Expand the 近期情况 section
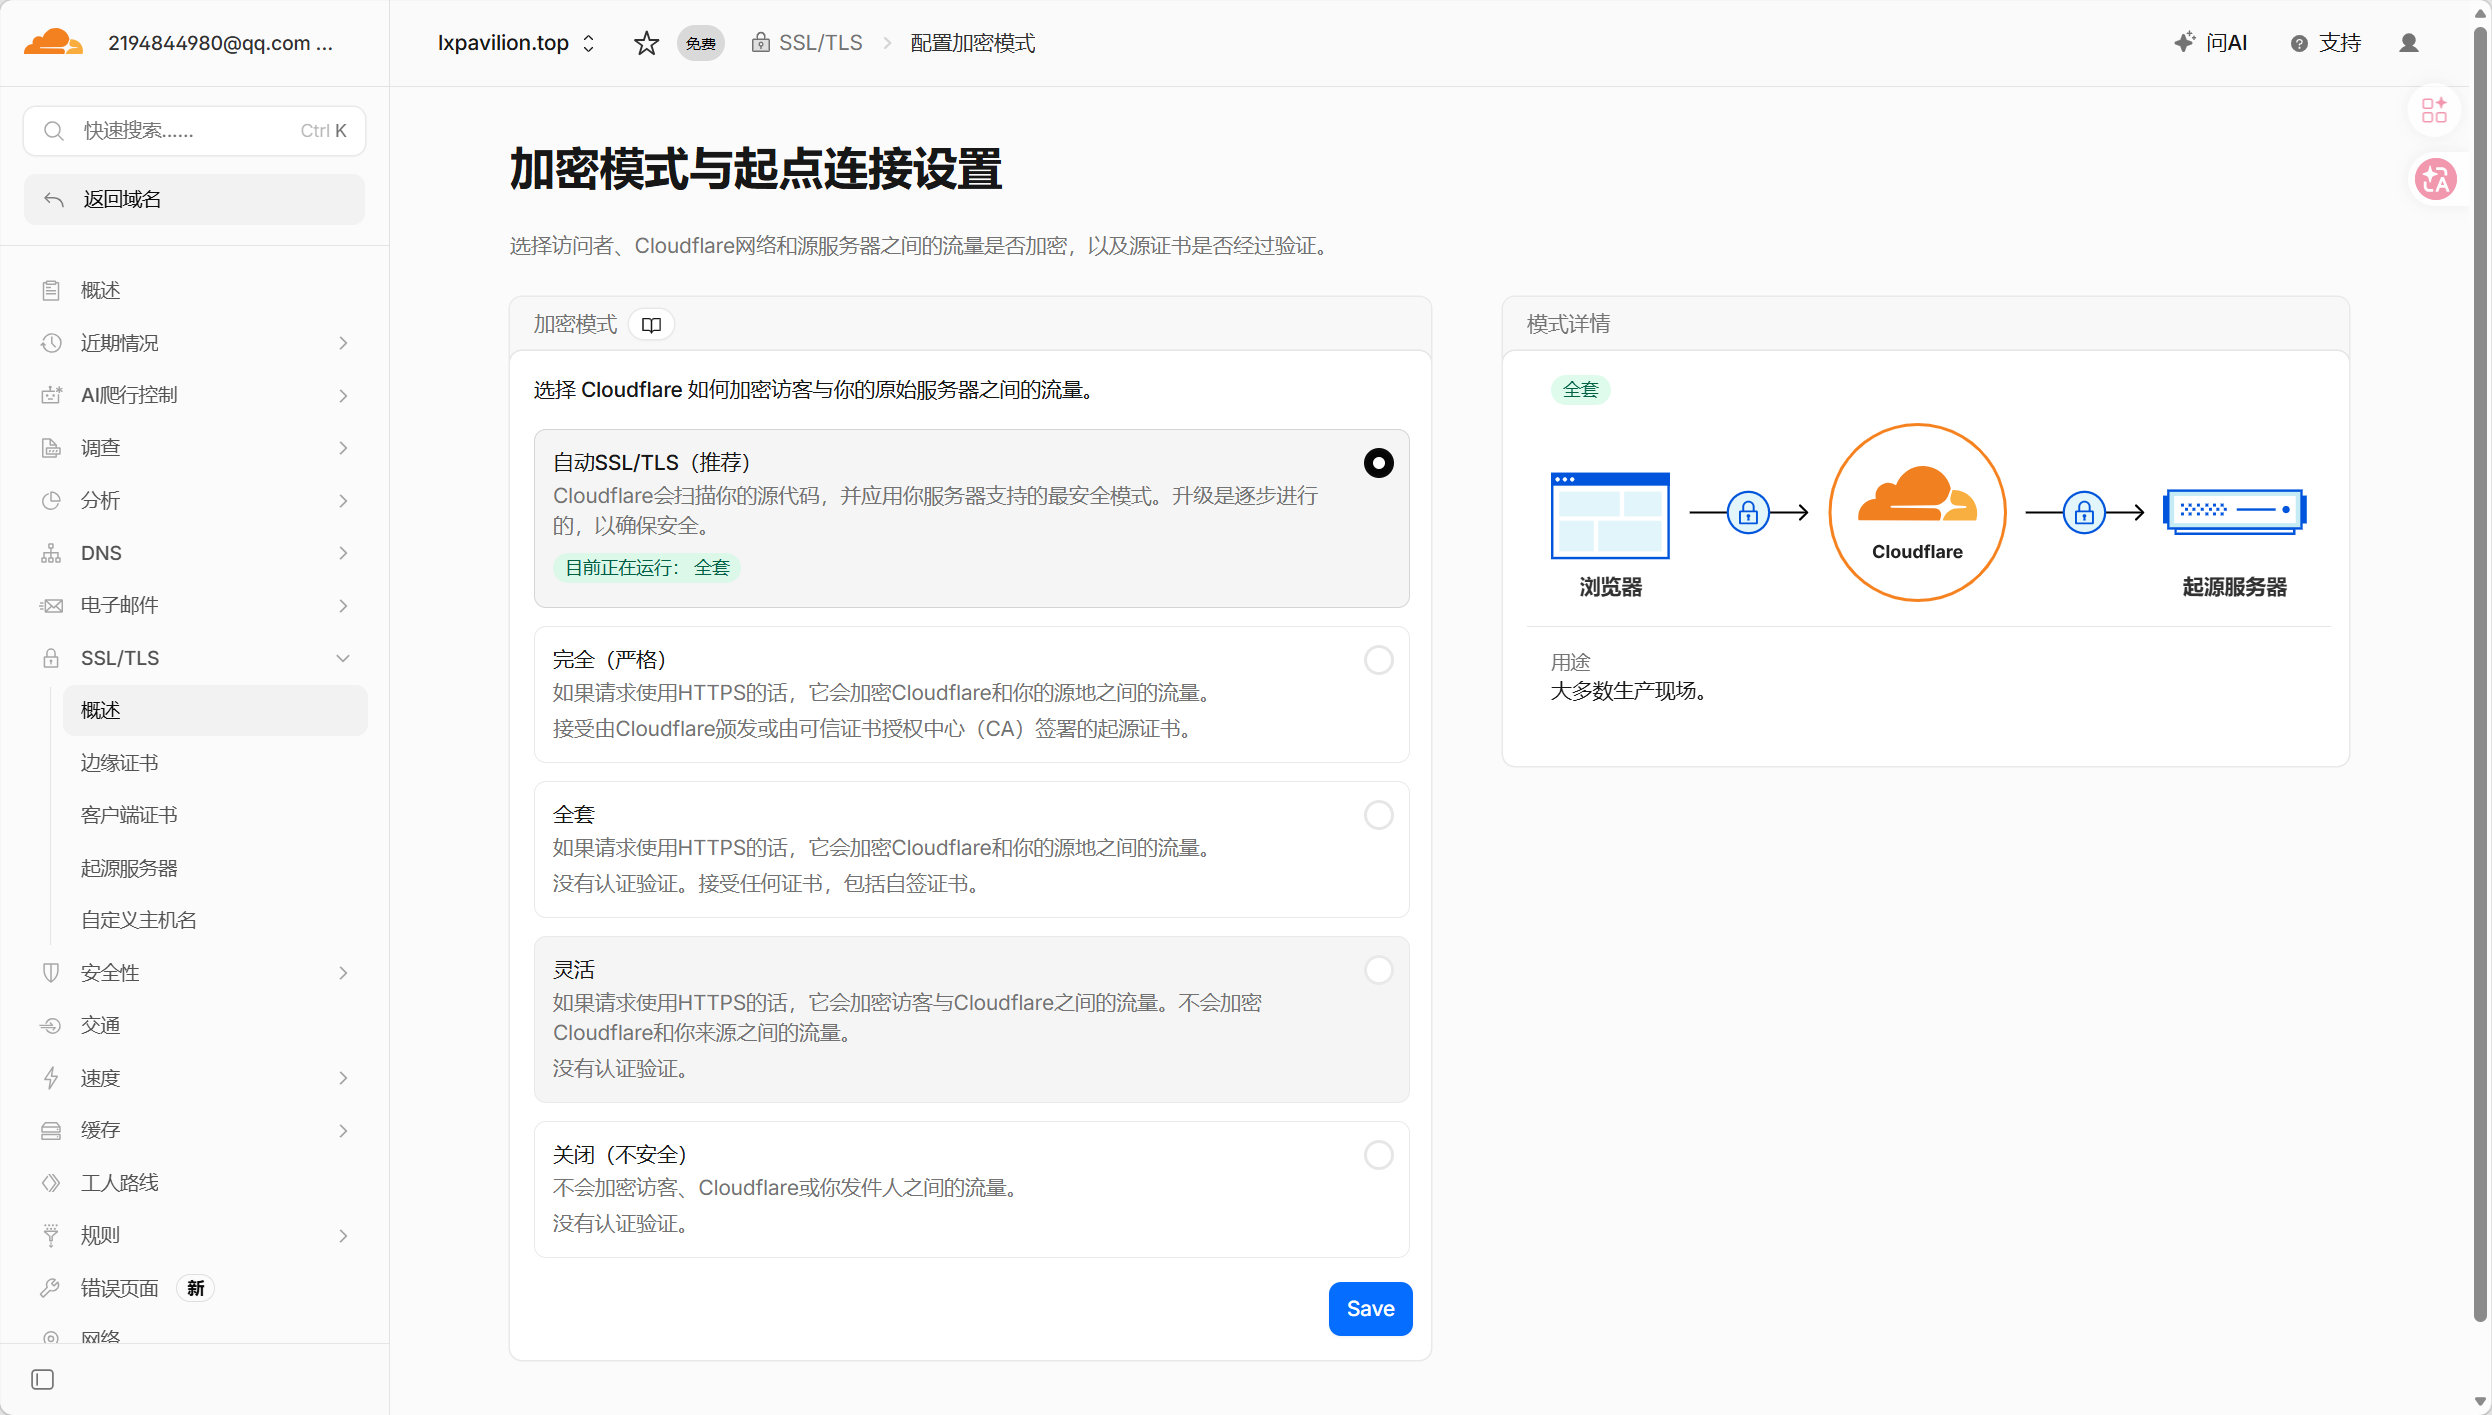This screenshot has height=1415, width=2492. 343,343
